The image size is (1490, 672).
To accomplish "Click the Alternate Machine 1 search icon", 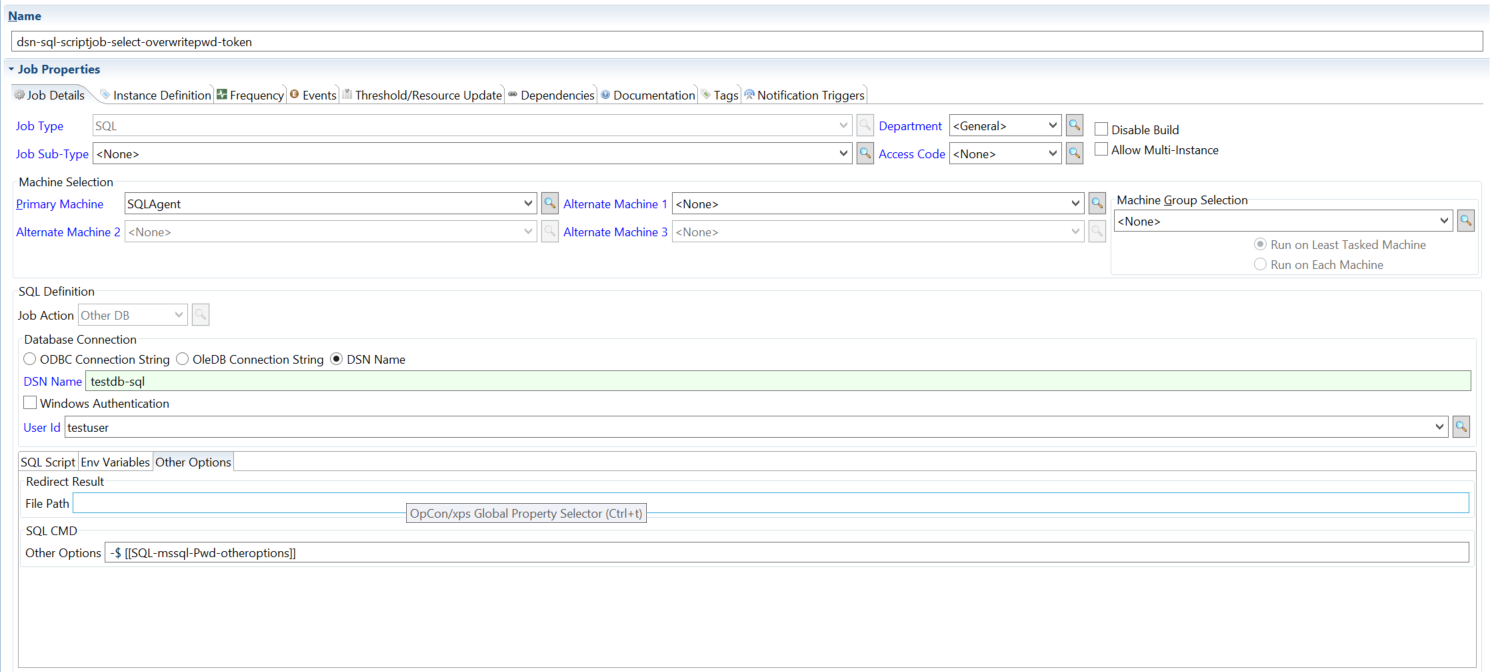I will click(1097, 204).
